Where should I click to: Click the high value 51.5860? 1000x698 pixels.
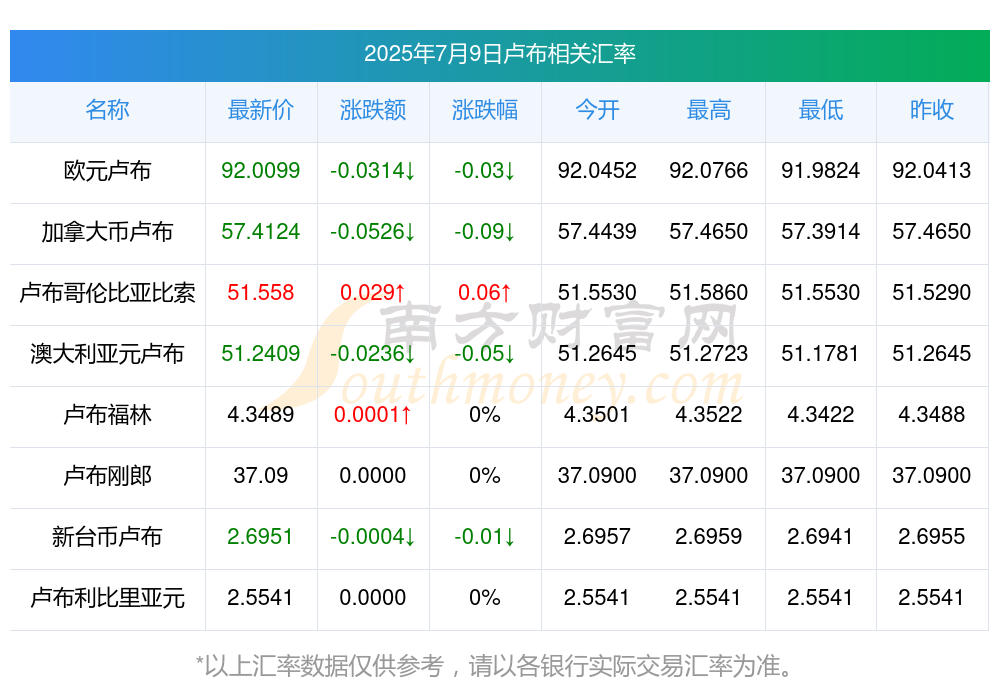tap(709, 292)
